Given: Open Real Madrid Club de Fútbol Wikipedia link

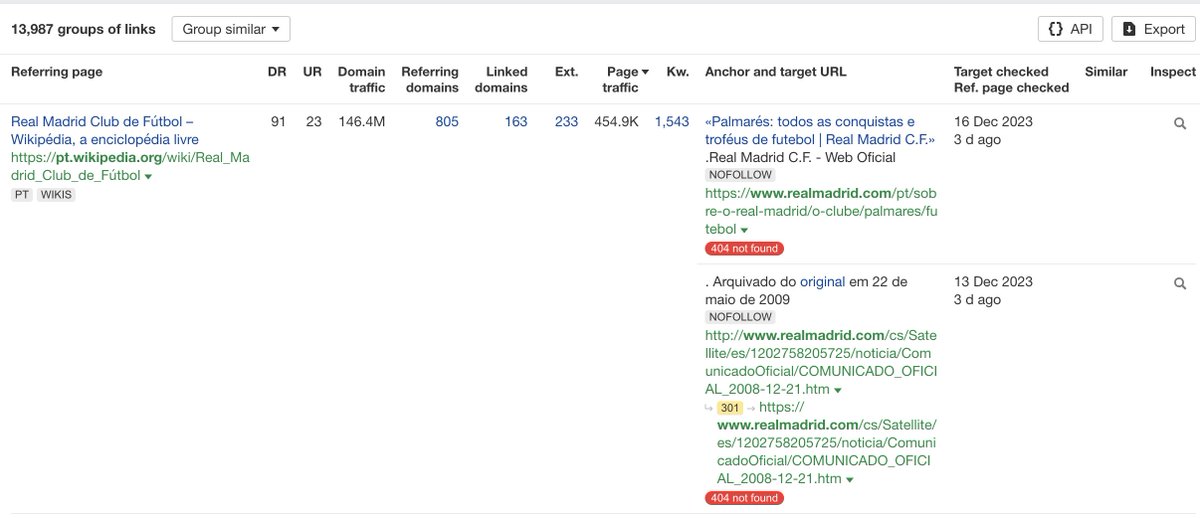Looking at the screenshot, I should [105, 130].
